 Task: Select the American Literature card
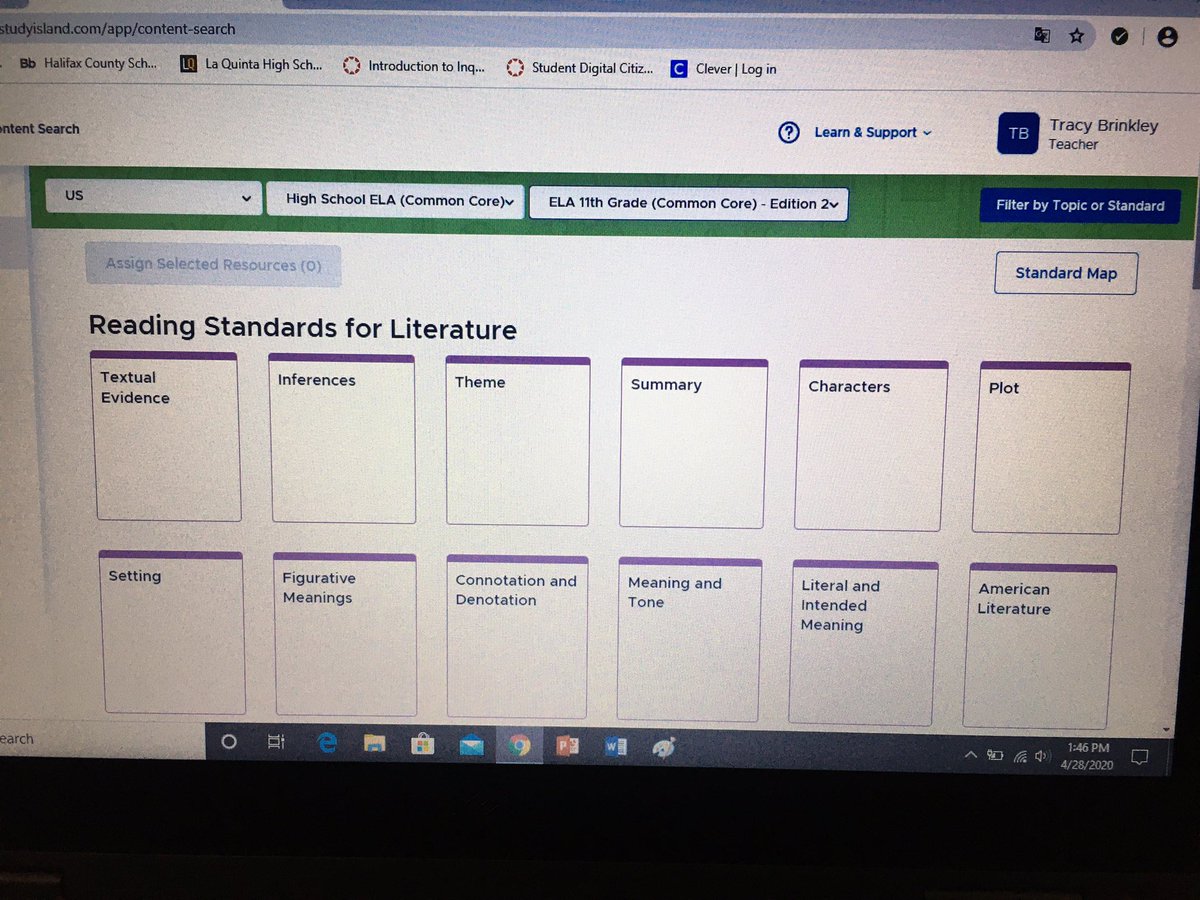(x=1039, y=646)
